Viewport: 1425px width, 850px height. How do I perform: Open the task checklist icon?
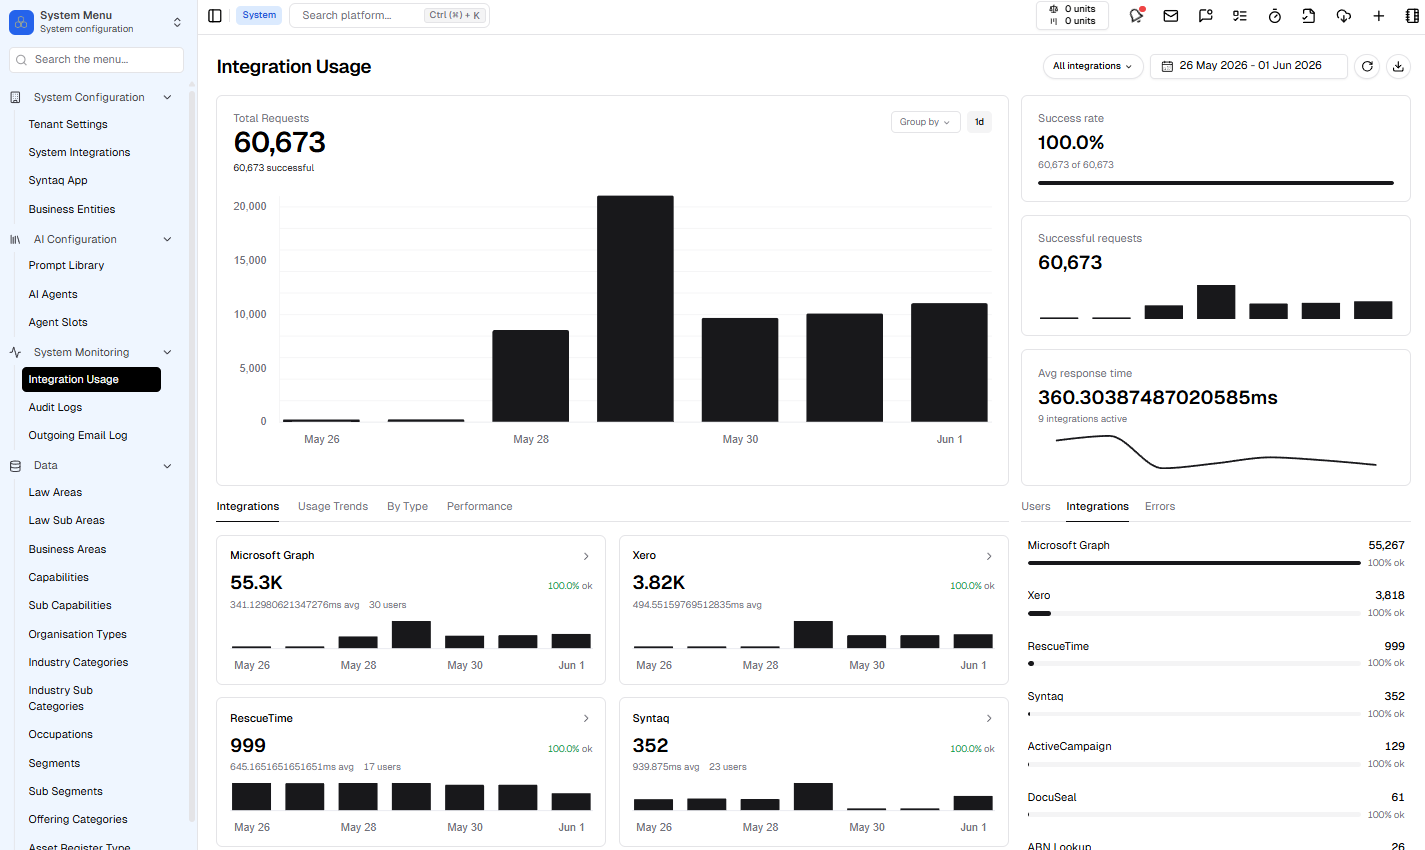click(1240, 15)
